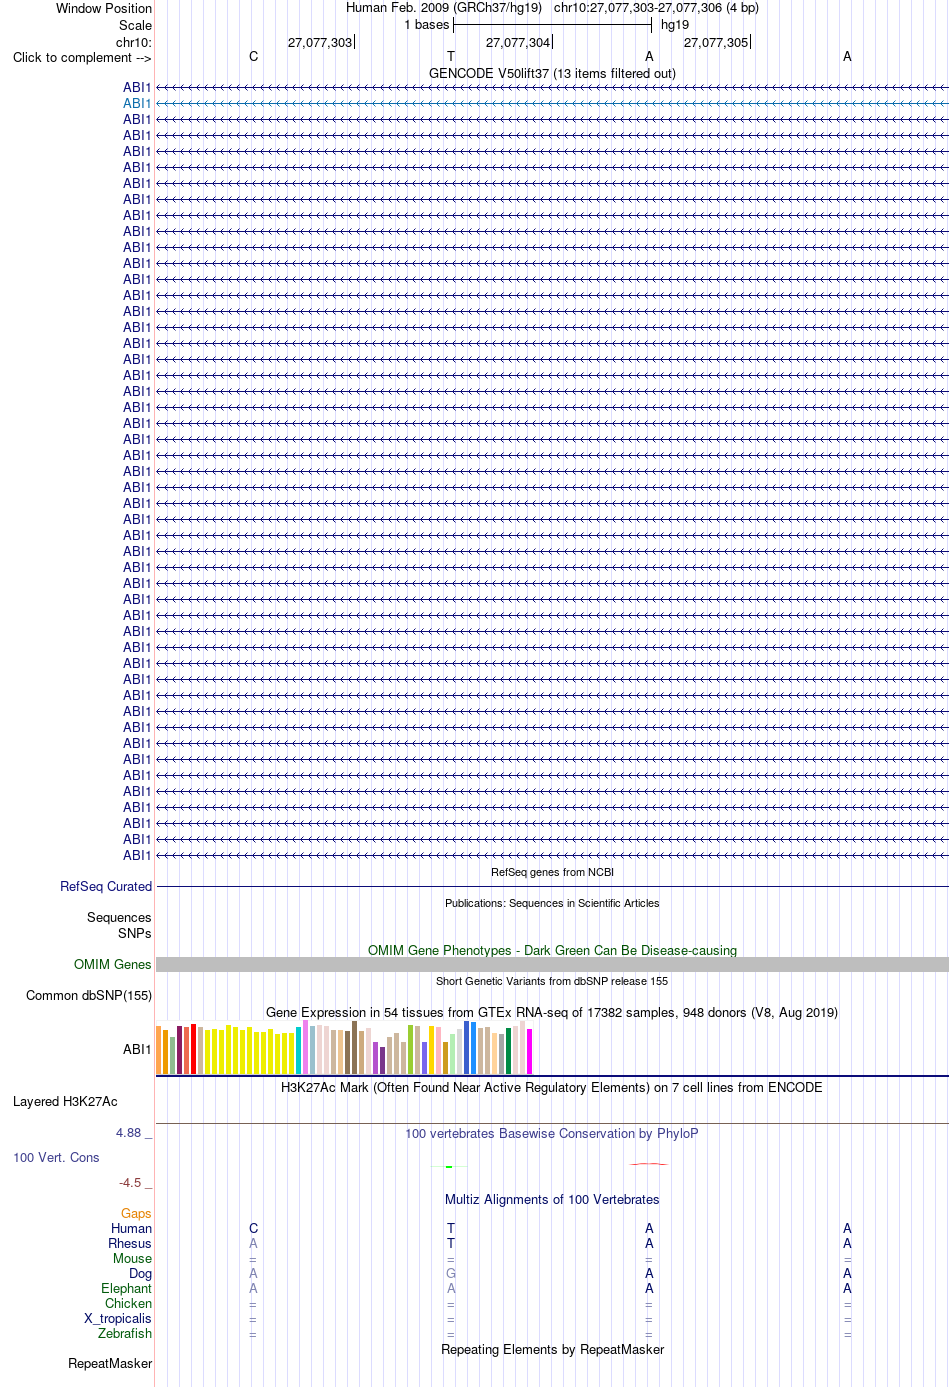This screenshot has width=950, height=1387.
Task: Click GTEx 'Gene Expression in 54 tissues' title
Action: pos(552,1012)
